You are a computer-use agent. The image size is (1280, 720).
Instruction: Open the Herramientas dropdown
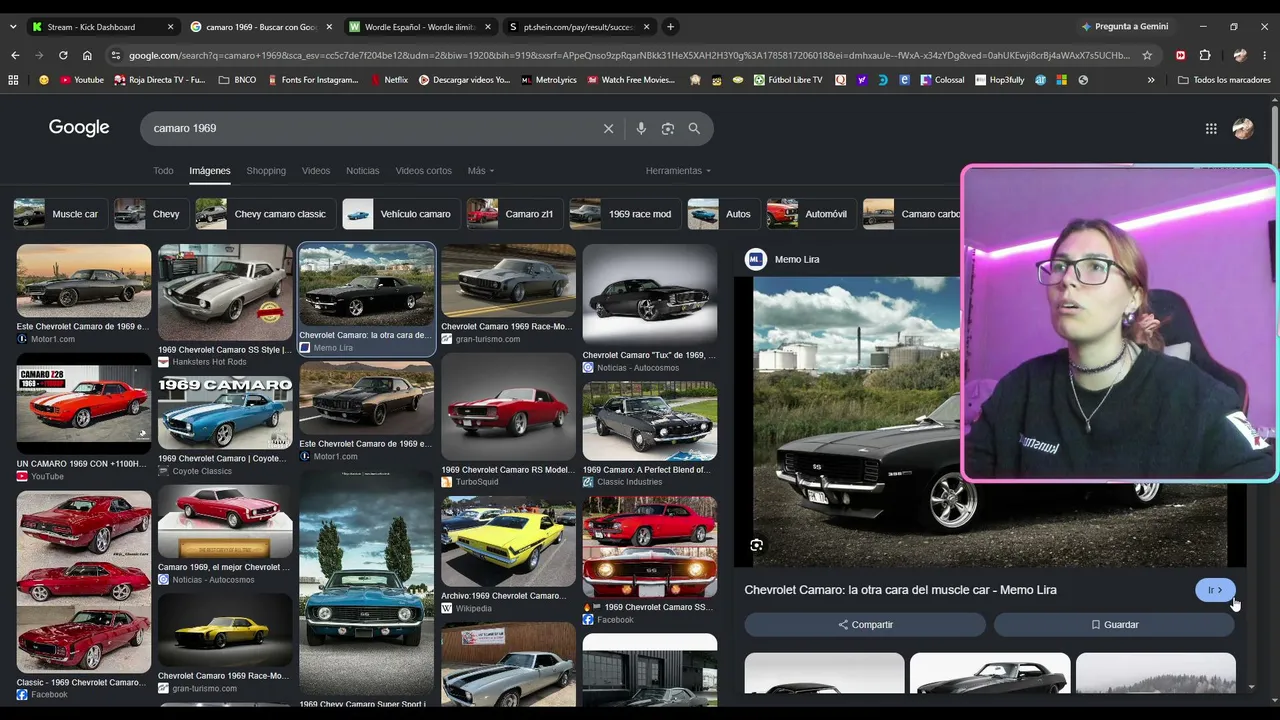pos(678,171)
